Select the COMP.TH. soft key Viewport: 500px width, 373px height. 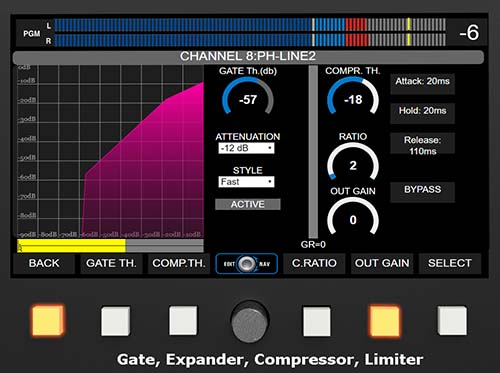[179, 263]
